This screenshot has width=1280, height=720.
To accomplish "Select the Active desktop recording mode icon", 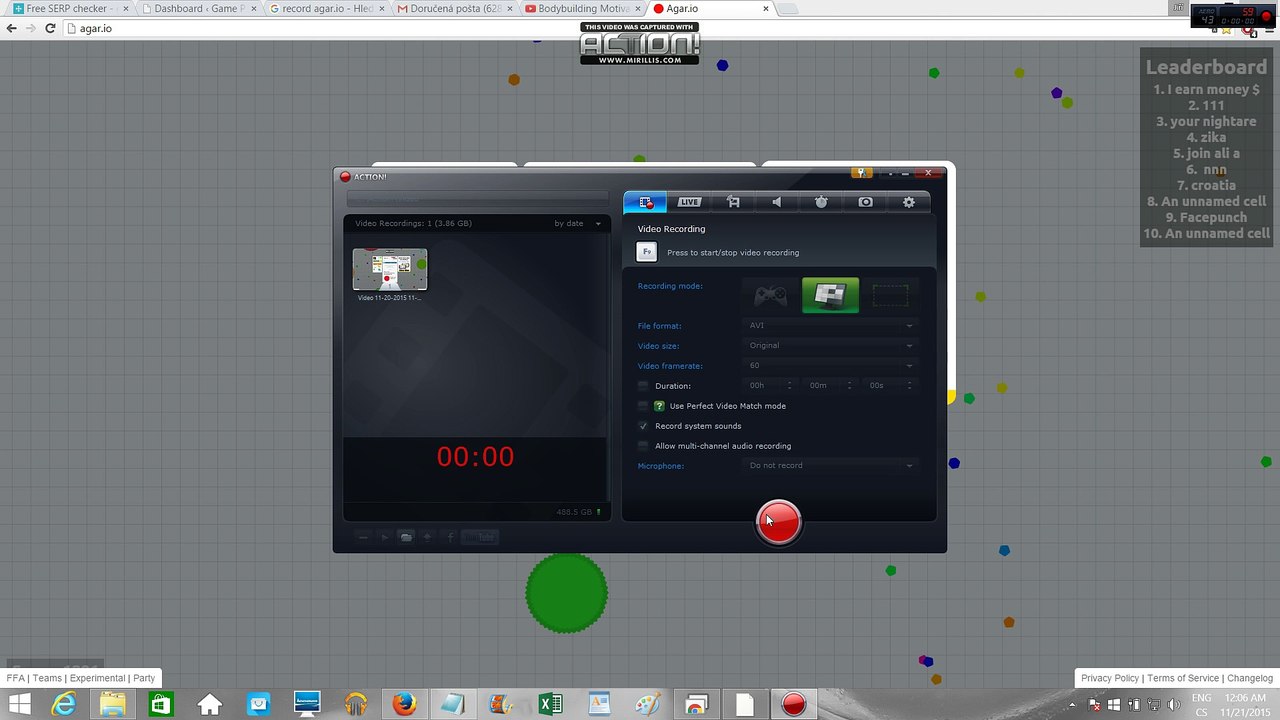I will pos(830,296).
